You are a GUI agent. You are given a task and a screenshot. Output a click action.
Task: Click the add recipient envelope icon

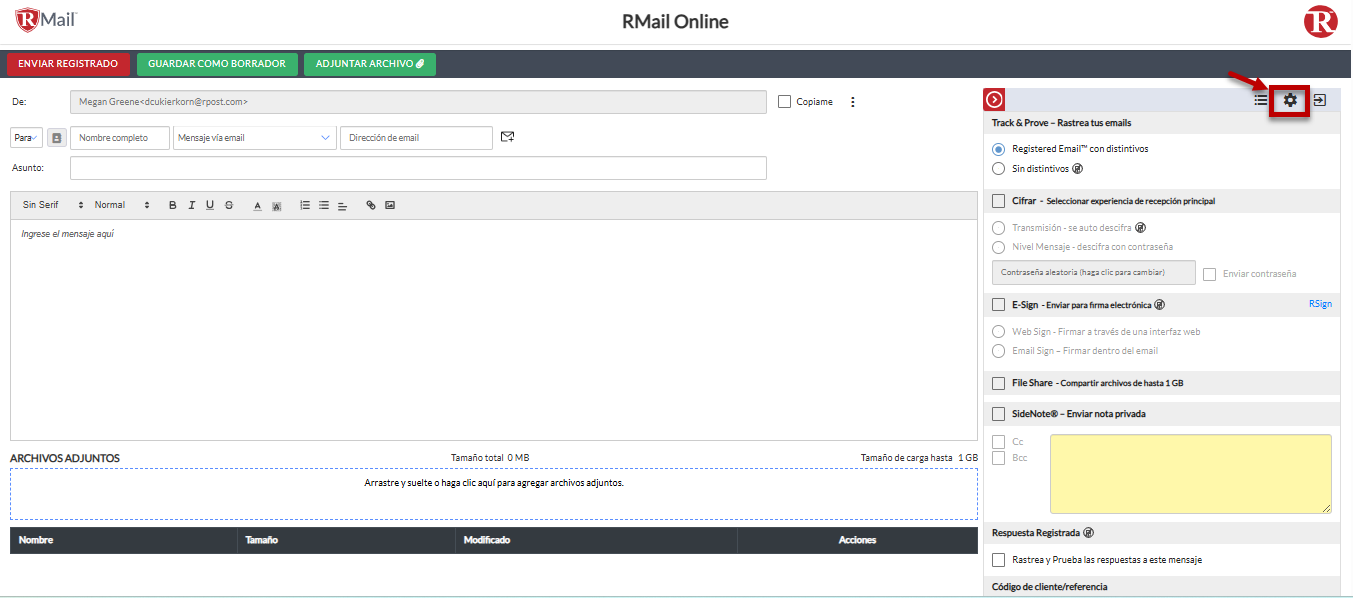tap(507, 137)
